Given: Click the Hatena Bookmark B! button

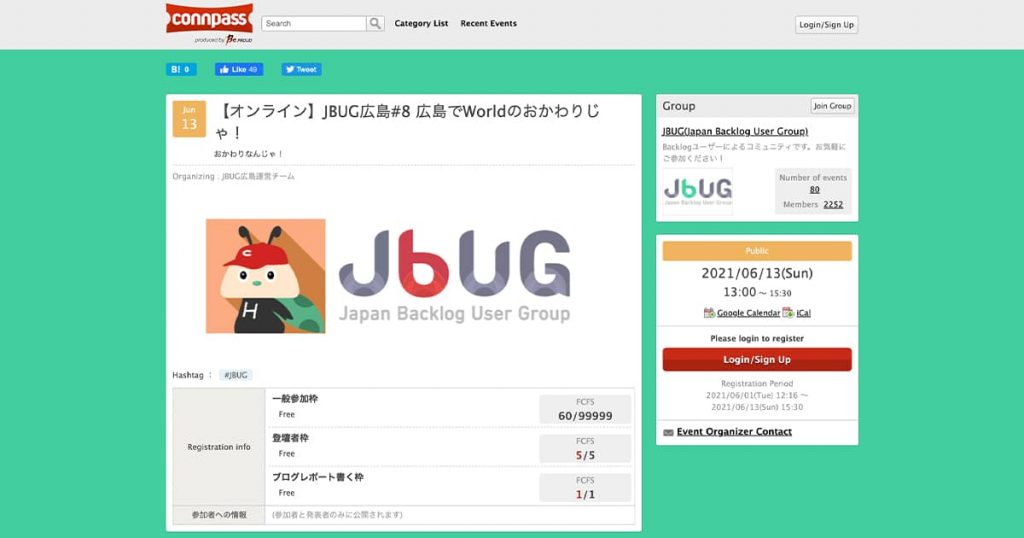Looking at the screenshot, I should pos(181,69).
